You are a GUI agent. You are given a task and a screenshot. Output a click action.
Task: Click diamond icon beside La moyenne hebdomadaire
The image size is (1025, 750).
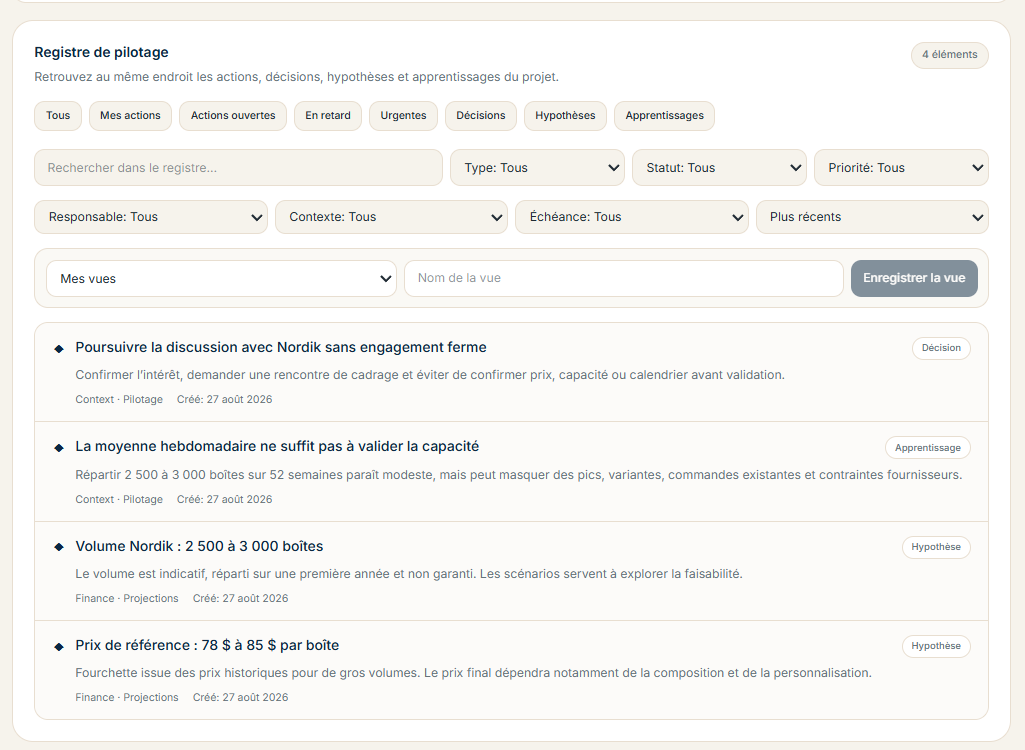click(59, 448)
